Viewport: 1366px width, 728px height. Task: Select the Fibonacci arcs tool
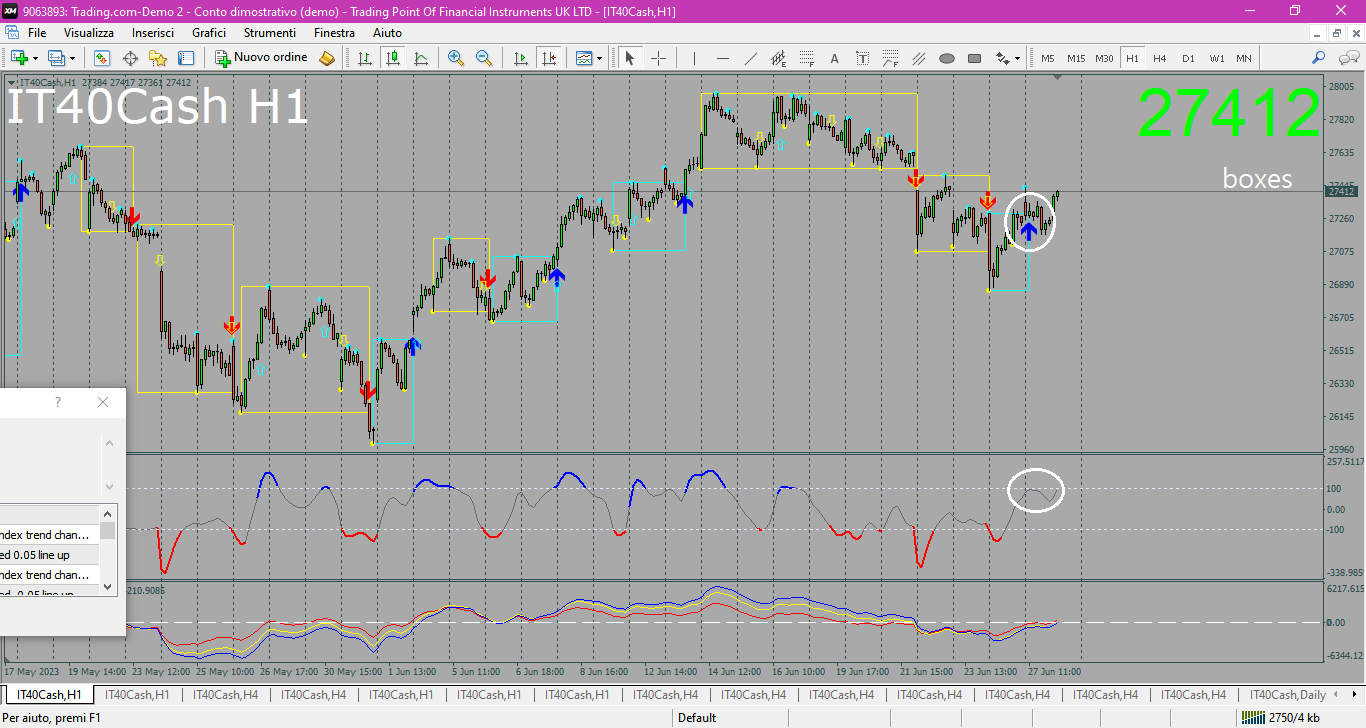(x=890, y=58)
